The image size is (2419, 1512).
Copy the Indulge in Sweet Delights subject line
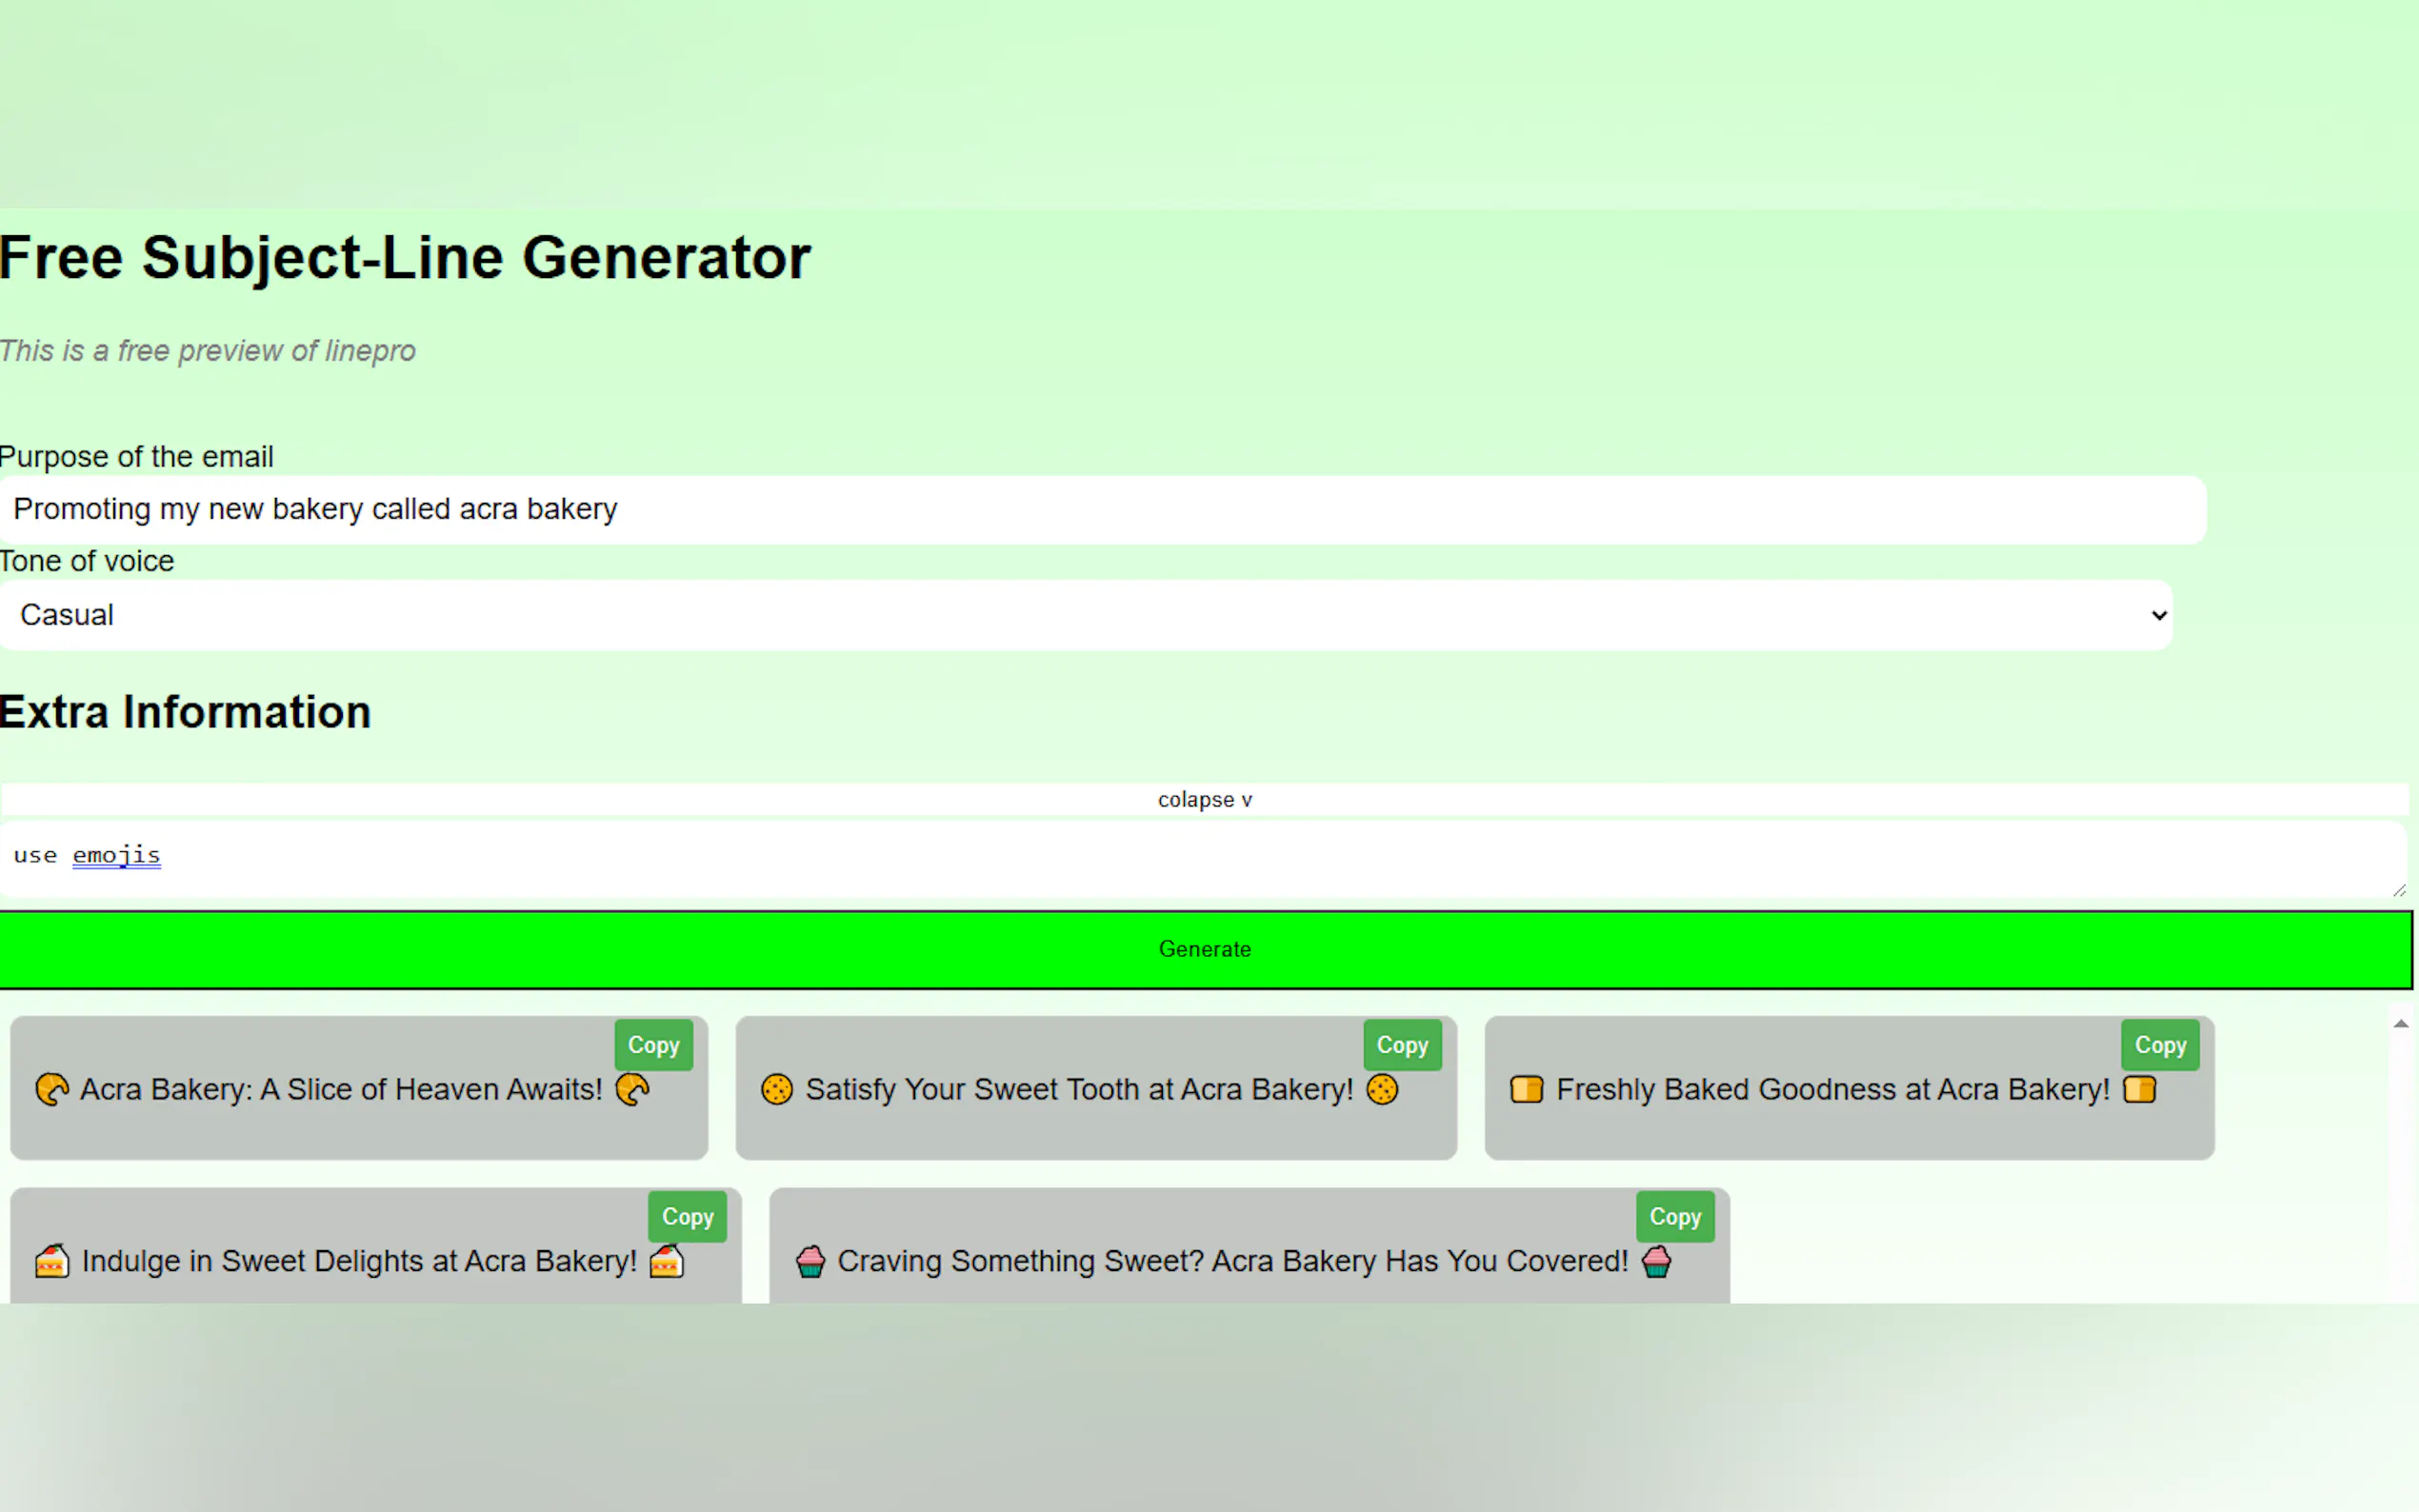(687, 1217)
